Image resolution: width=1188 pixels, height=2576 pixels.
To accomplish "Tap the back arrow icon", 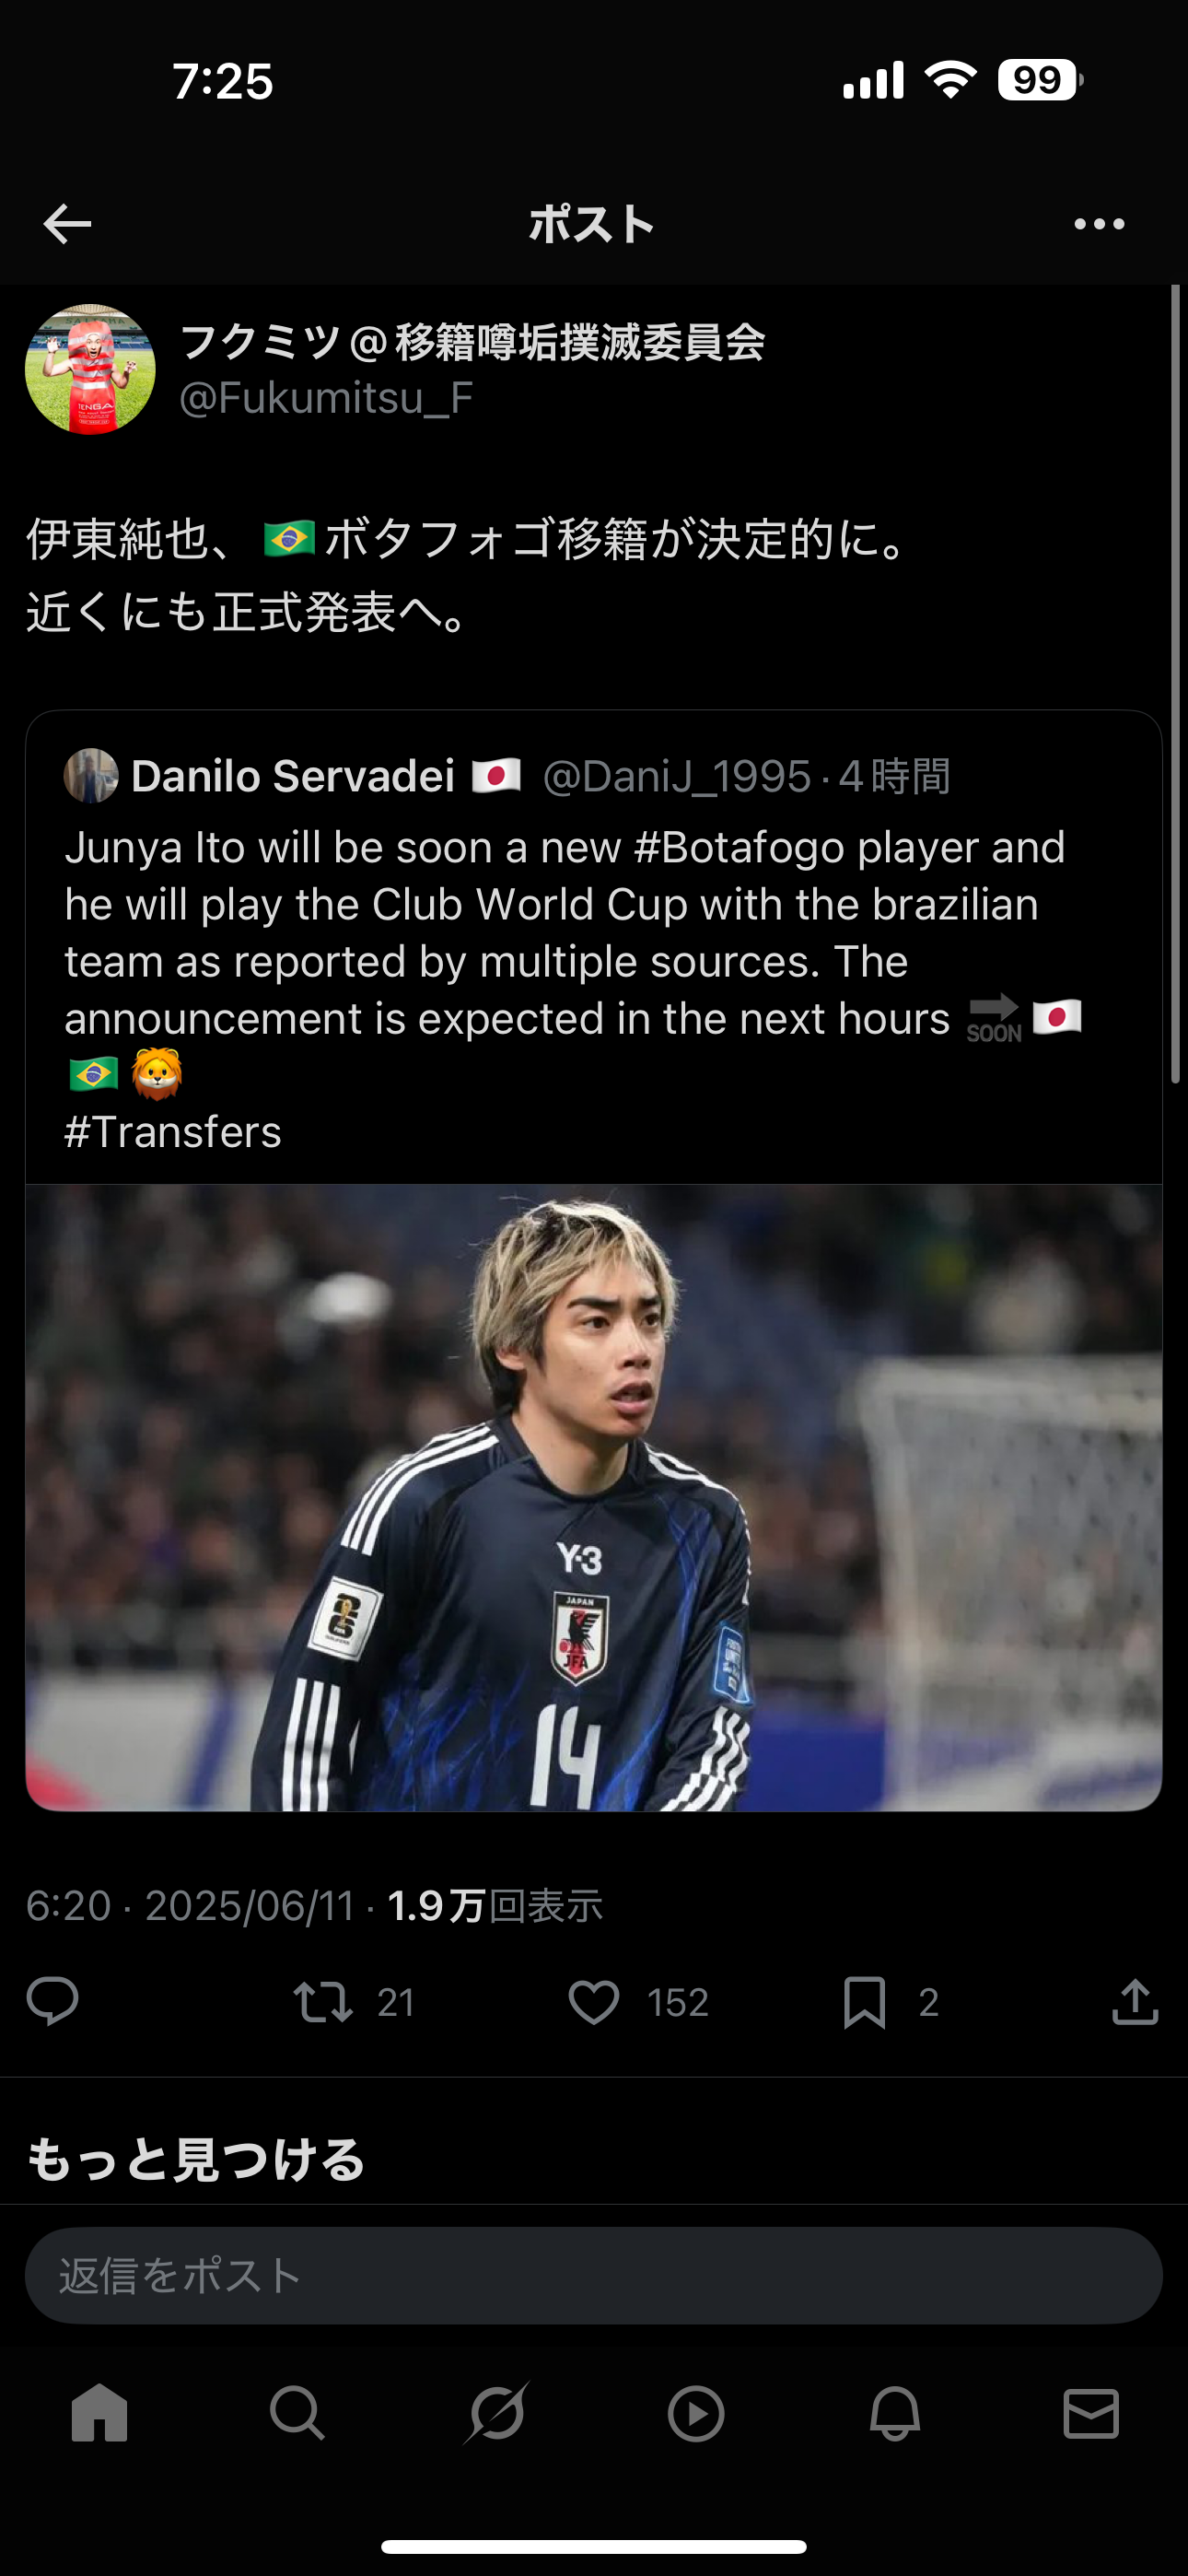I will pos(67,224).
